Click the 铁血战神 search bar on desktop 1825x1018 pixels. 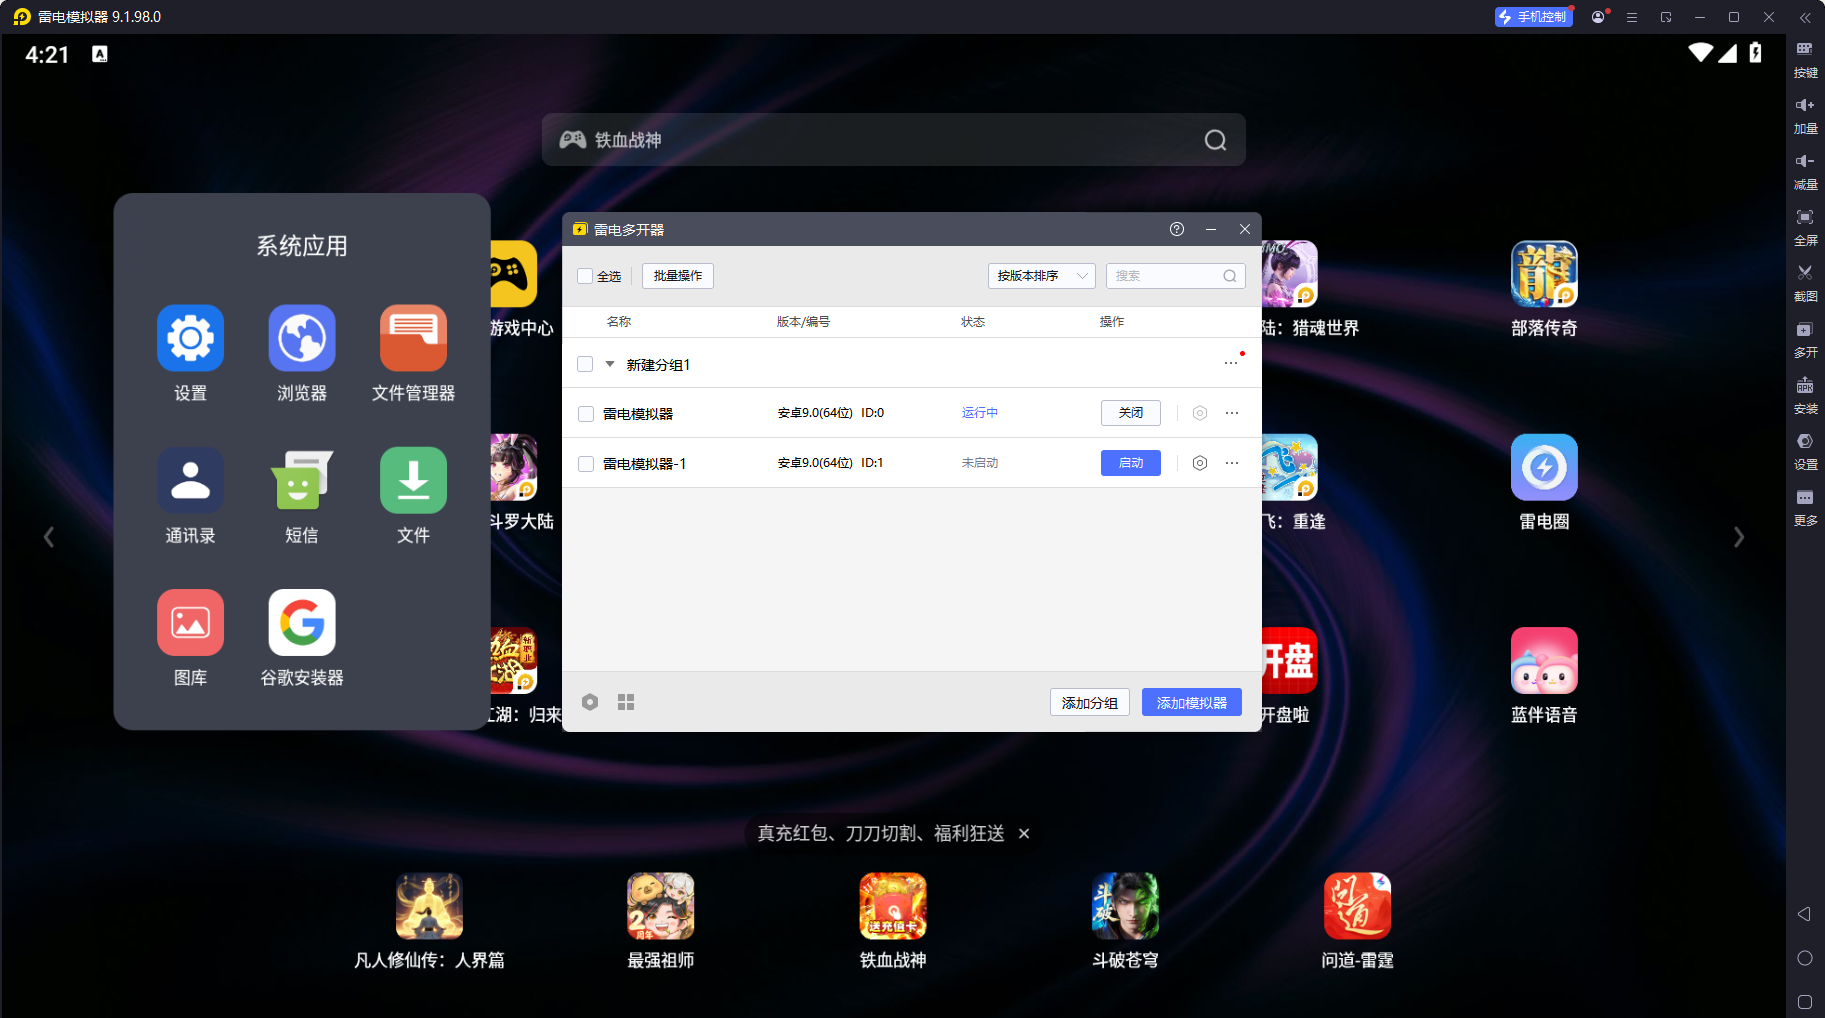pyautogui.click(x=893, y=140)
